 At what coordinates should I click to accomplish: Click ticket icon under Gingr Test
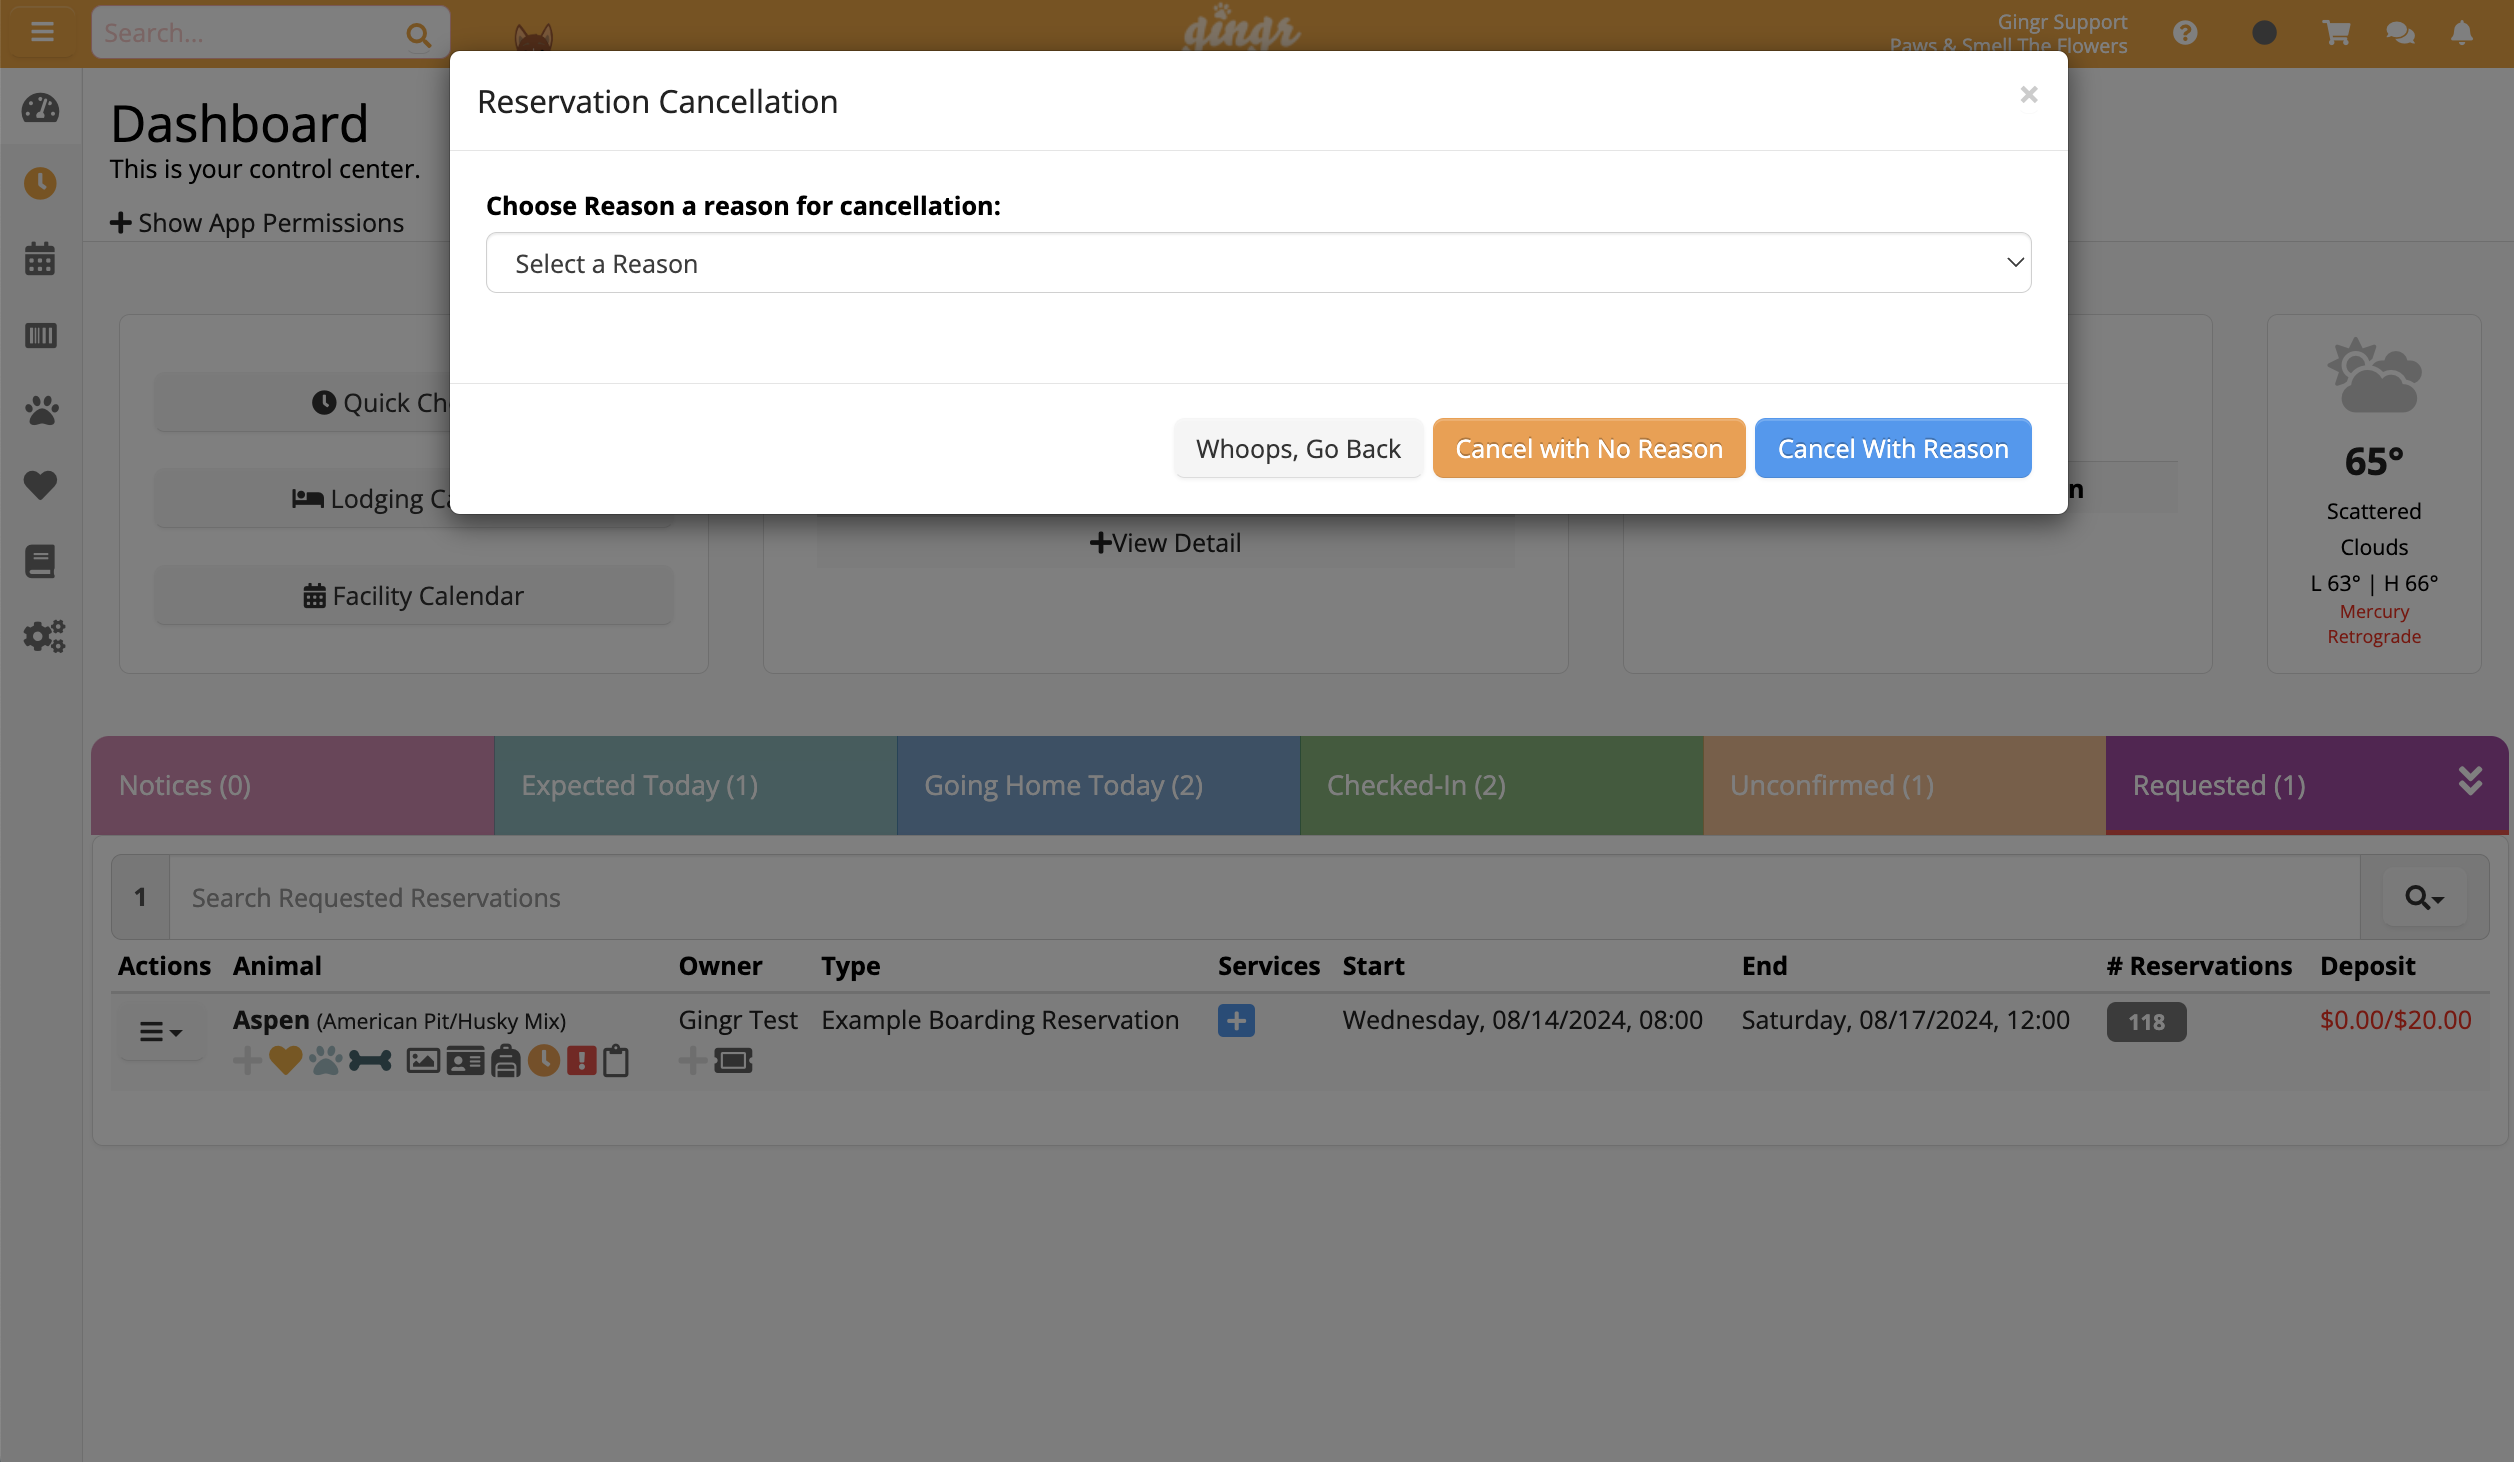click(x=733, y=1060)
